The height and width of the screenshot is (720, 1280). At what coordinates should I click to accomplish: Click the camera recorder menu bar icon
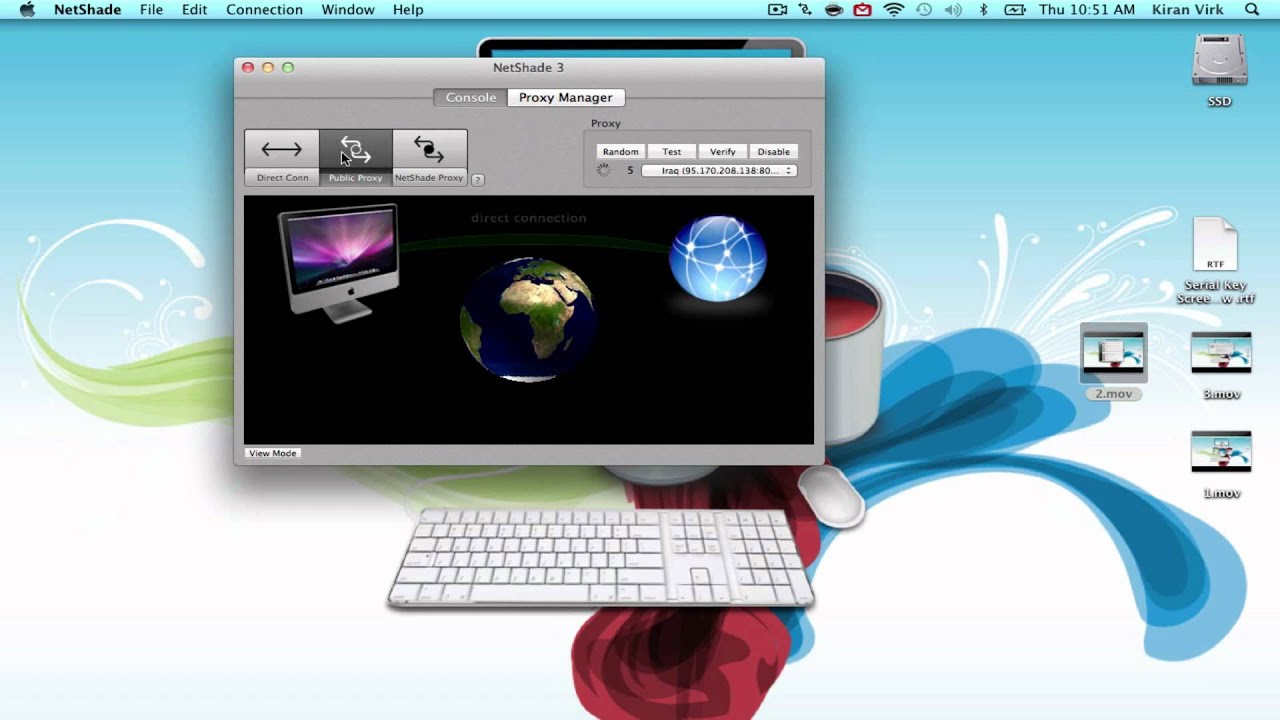(777, 10)
